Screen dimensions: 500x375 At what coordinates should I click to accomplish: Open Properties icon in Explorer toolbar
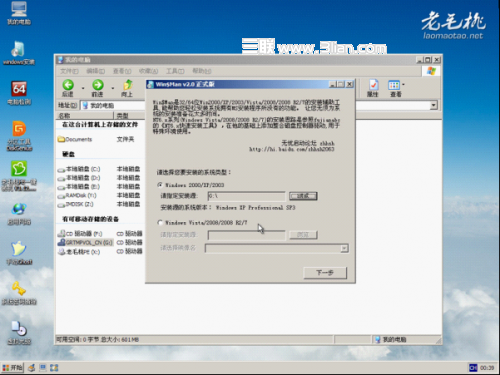tap(373, 89)
